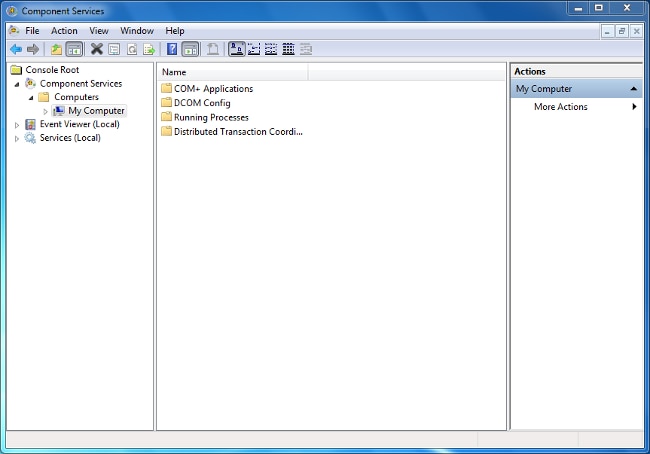Click the Component Services title bar icon
The image size is (650, 454).
(x=12, y=11)
